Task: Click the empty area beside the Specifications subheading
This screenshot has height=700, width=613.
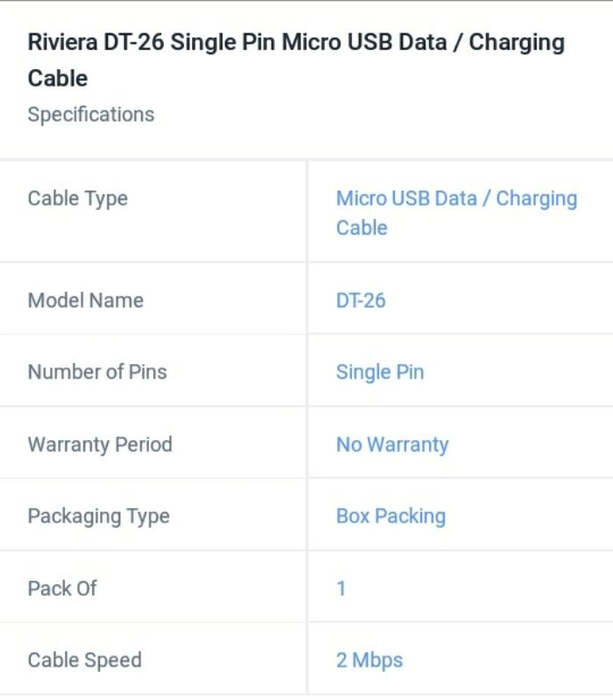Action: point(379,114)
